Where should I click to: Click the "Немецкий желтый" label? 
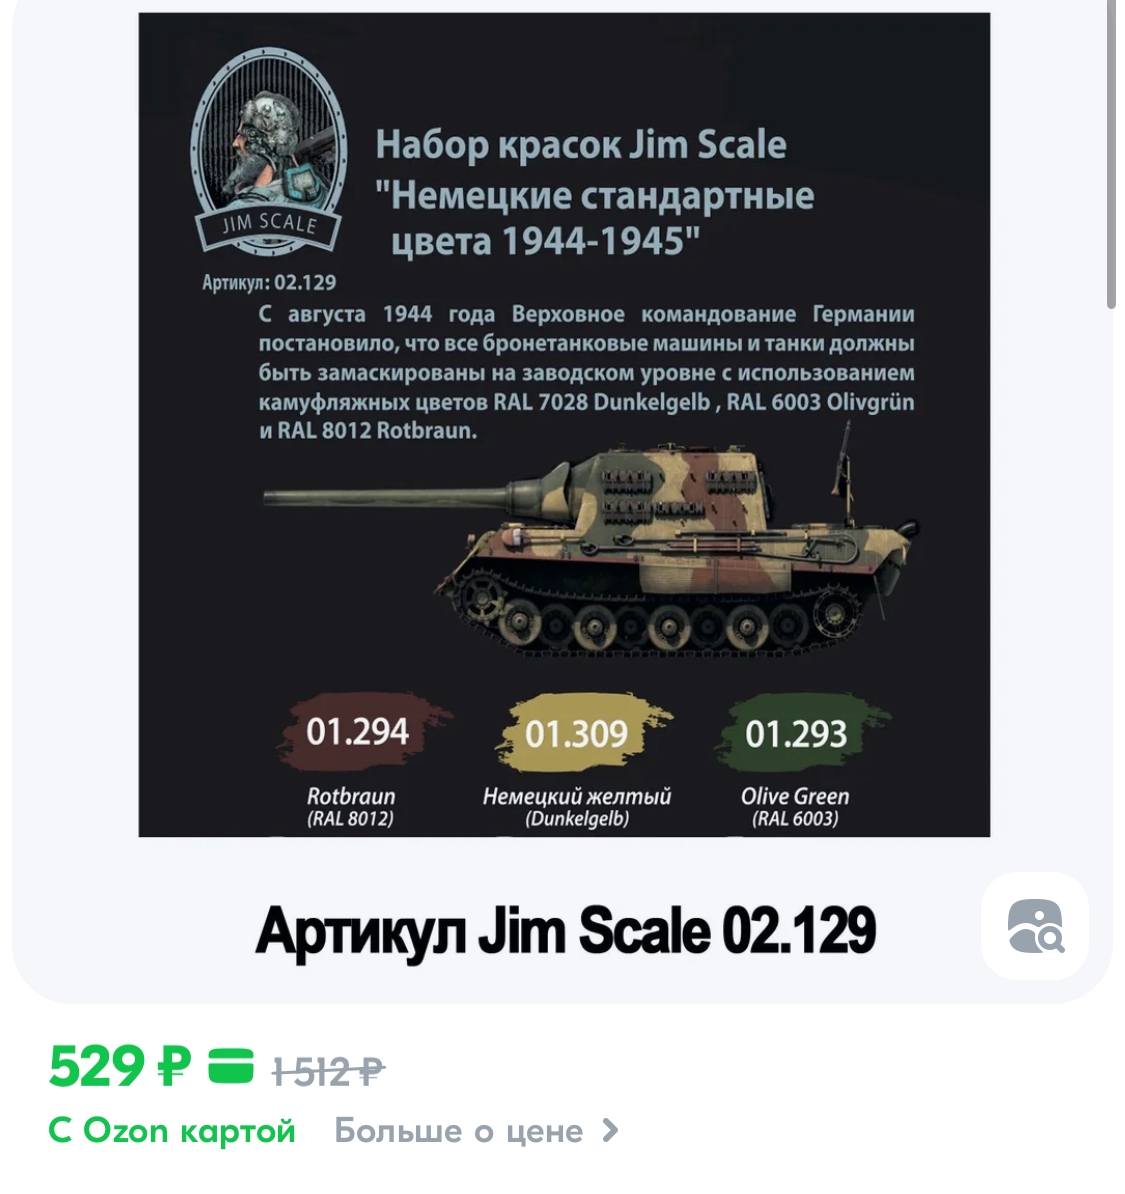click(577, 797)
